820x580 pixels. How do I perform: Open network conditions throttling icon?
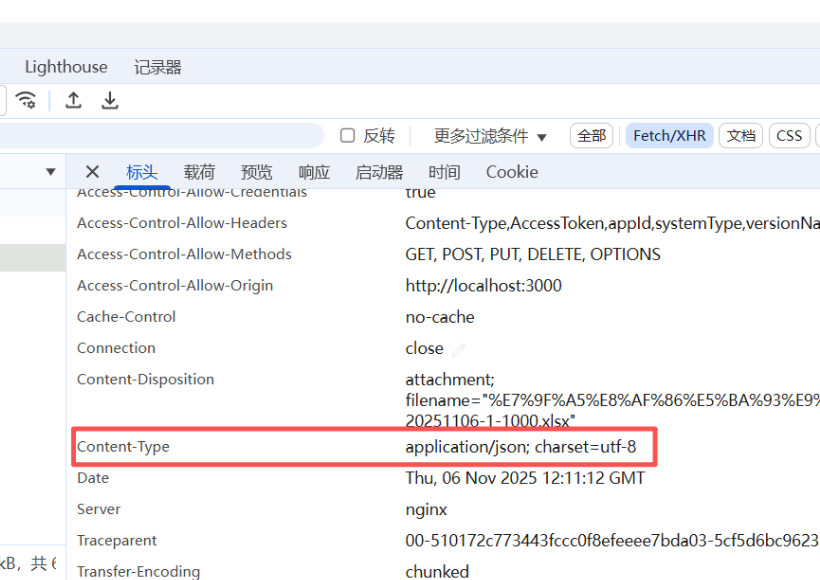point(26,99)
